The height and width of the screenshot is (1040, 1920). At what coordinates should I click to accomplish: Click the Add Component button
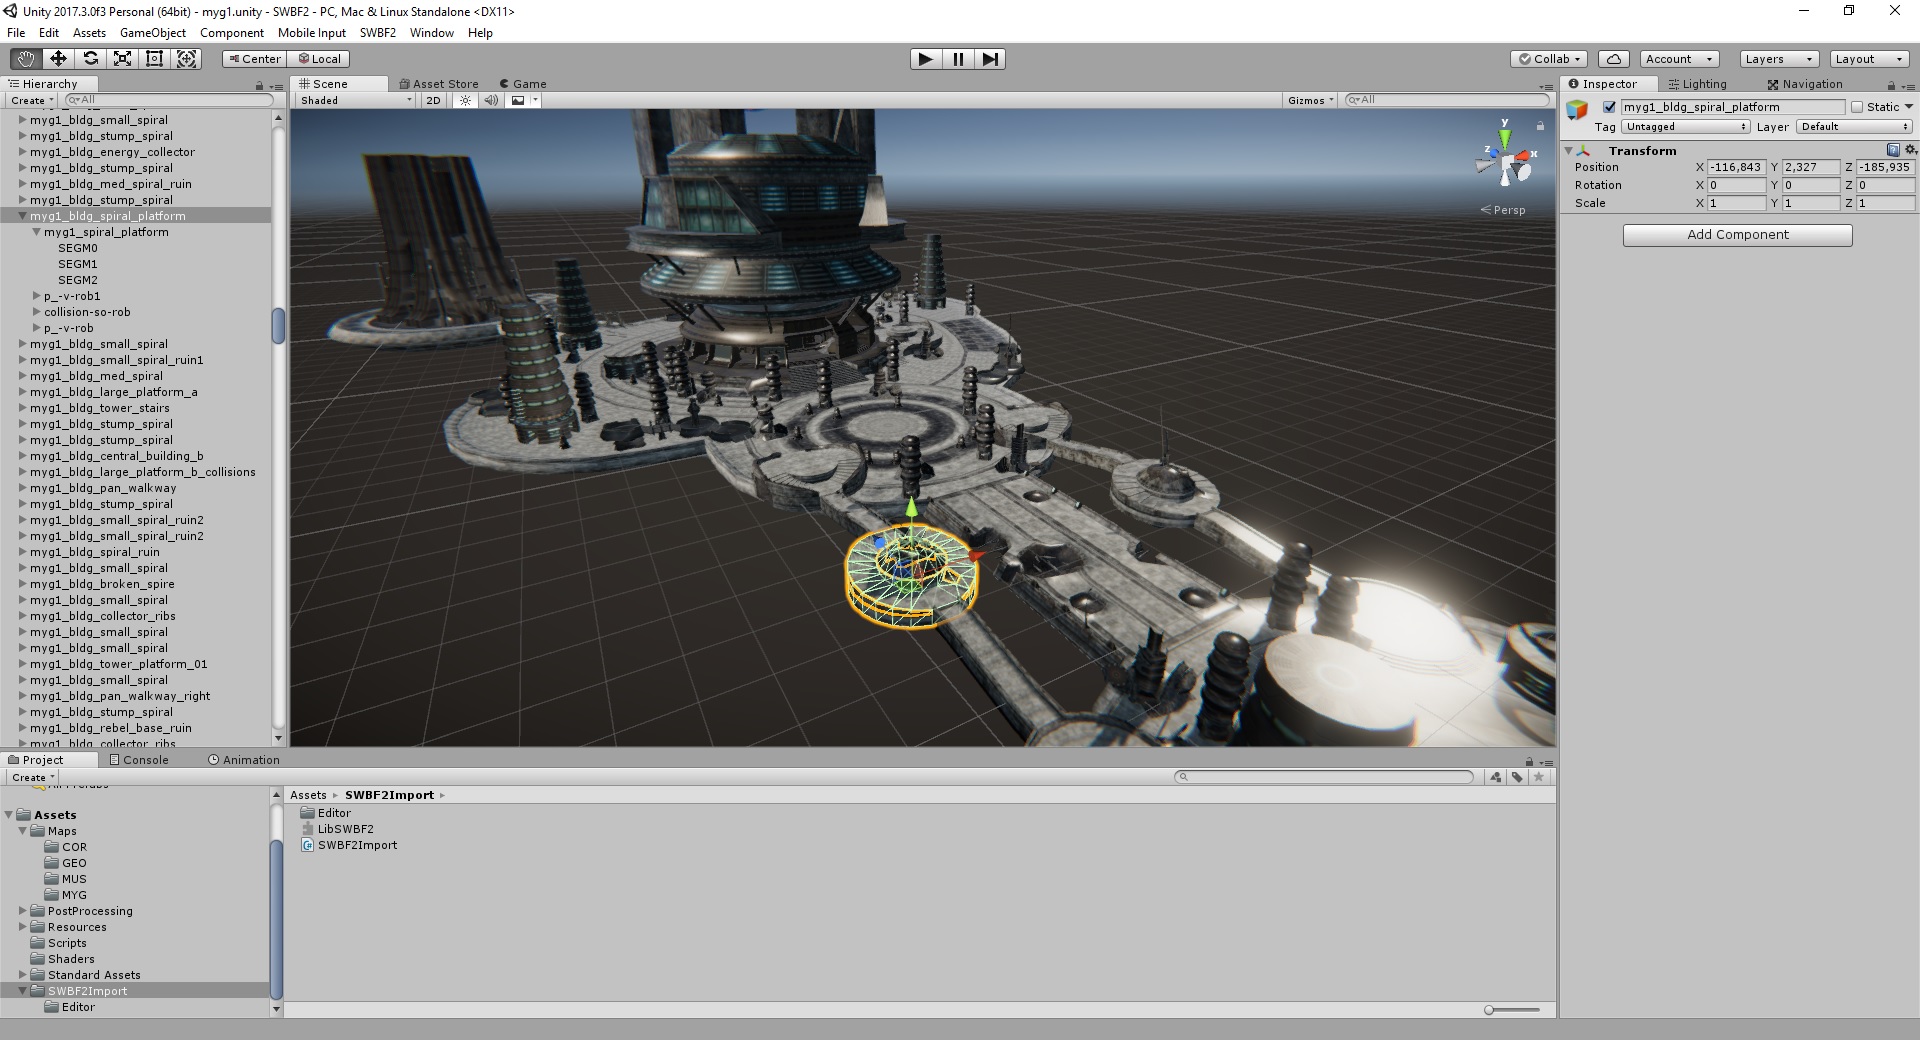1737,234
